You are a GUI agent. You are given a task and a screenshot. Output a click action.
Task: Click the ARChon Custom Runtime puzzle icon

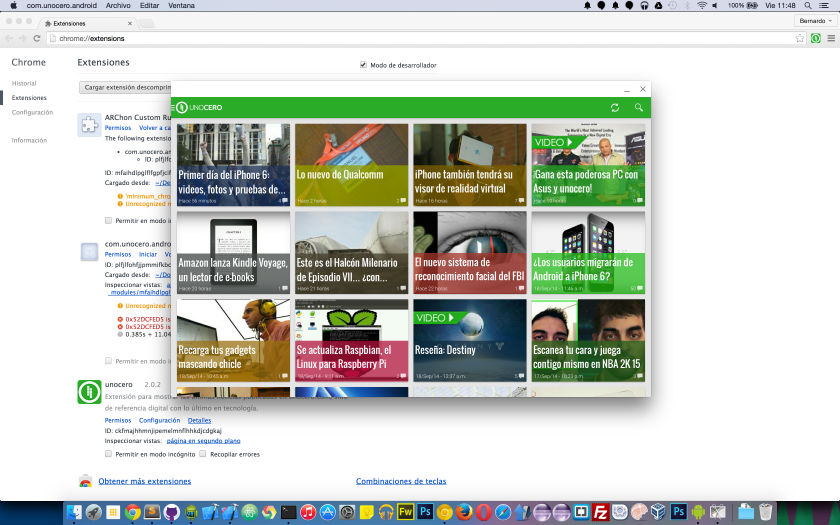click(x=89, y=125)
